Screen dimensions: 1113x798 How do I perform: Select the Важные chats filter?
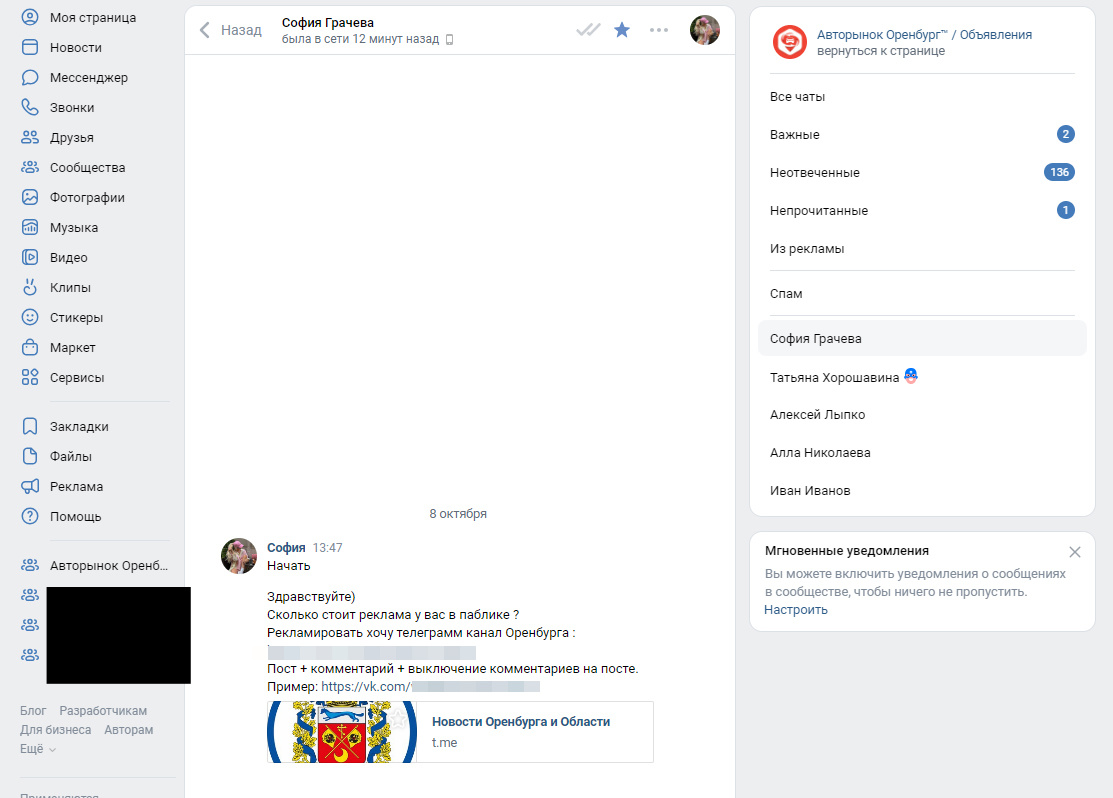coord(922,134)
